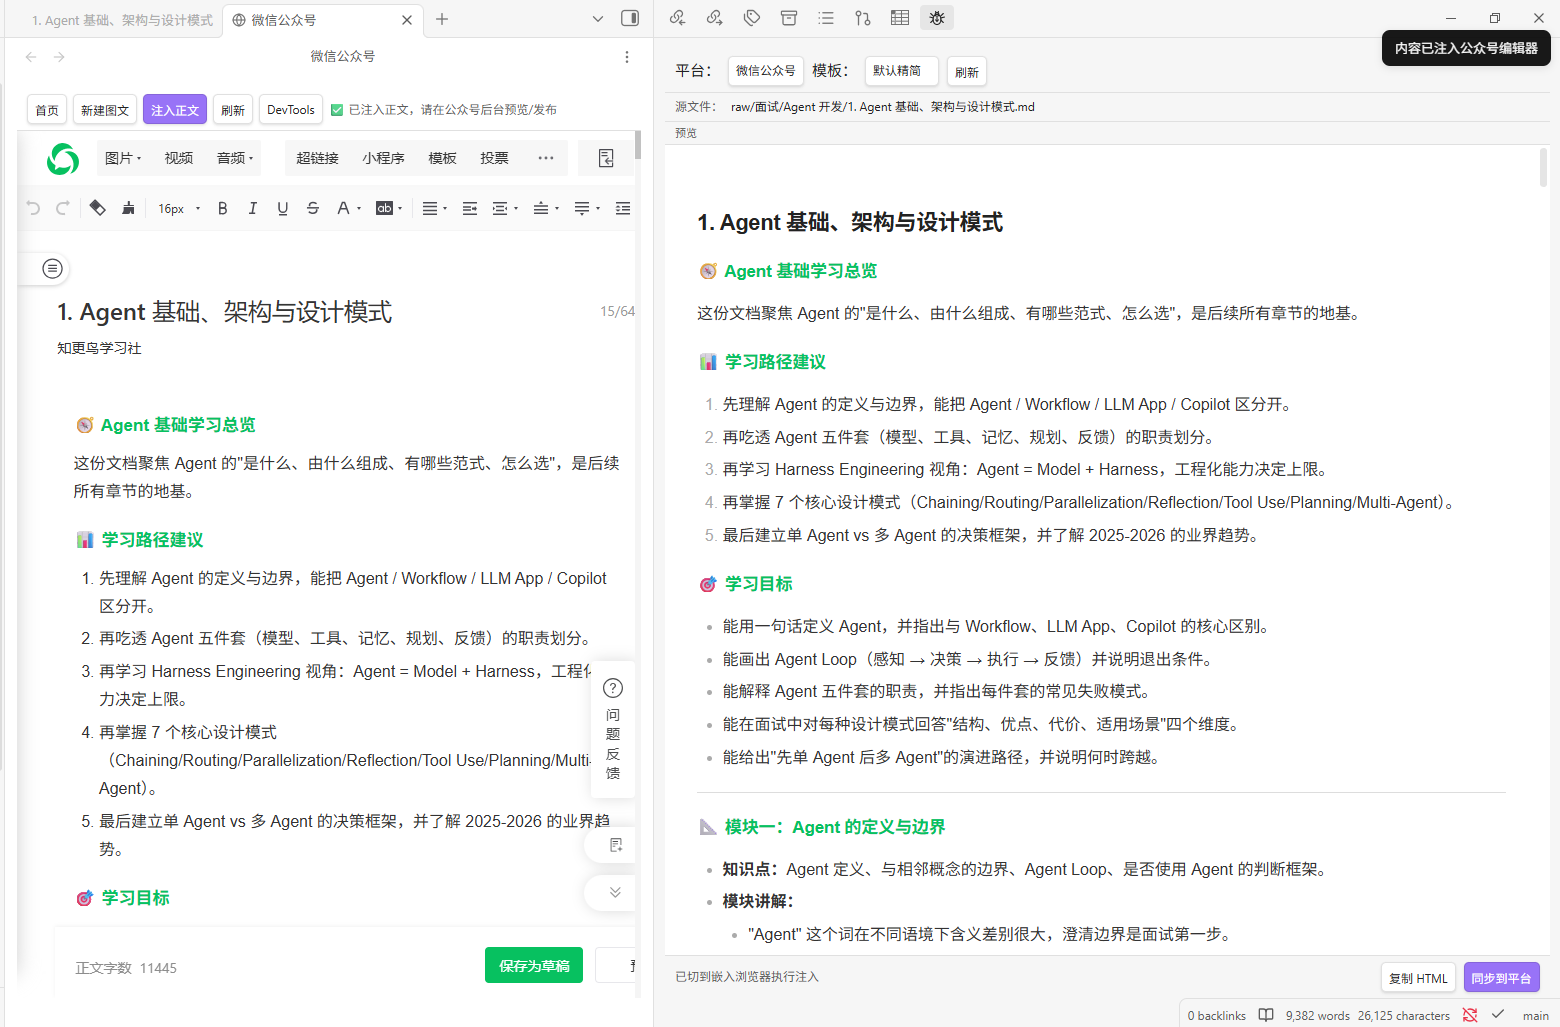Click the checkmark status icon in status bar
The image size is (1560, 1027).
pyautogui.click(x=1498, y=1014)
